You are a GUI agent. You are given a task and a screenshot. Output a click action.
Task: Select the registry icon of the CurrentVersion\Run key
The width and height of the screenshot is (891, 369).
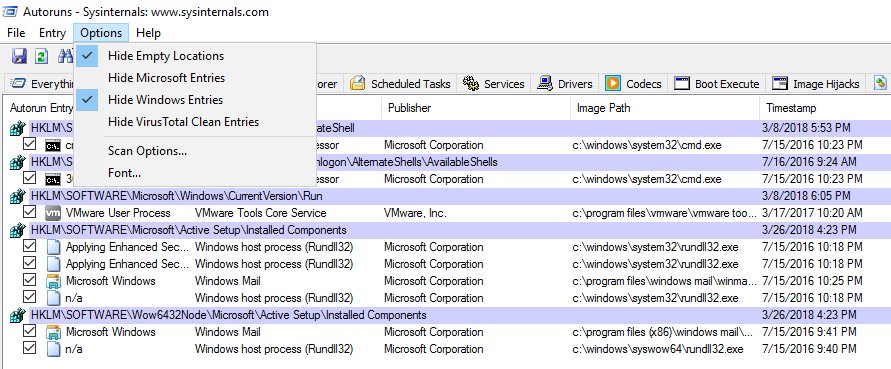tap(18, 197)
